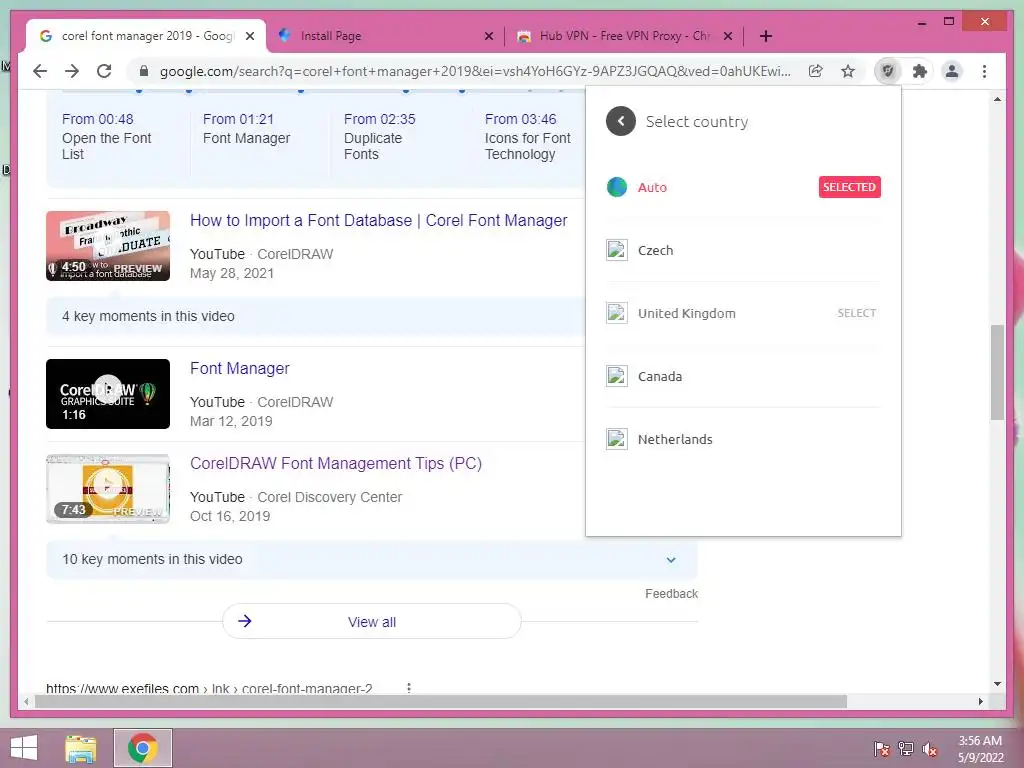
Task: Share this page icon in address bar
Action: pyautogui.click(x=816, y=71)
